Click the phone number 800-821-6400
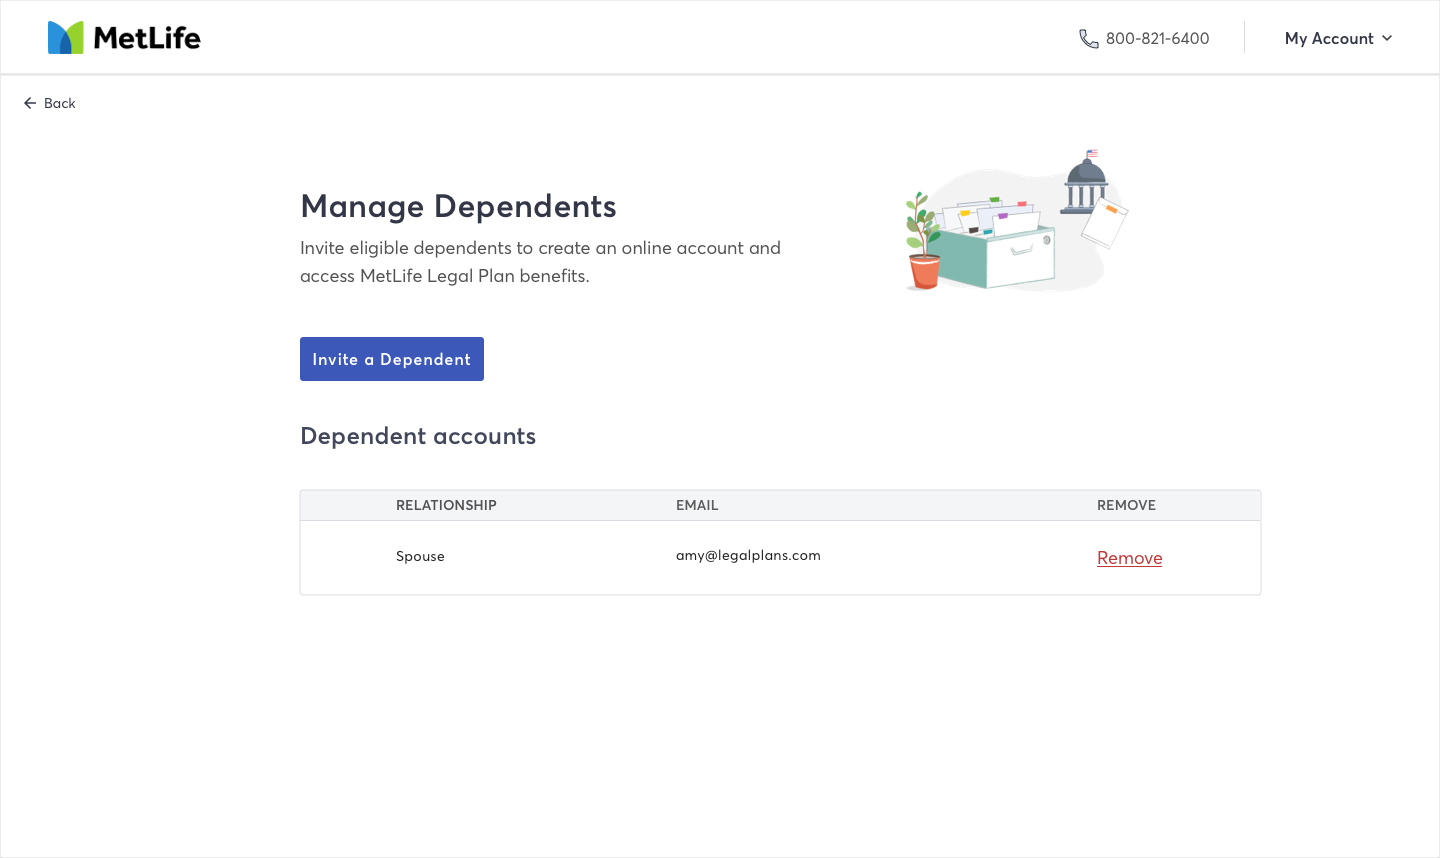 pyautogui.click(x=1157, y=38)
